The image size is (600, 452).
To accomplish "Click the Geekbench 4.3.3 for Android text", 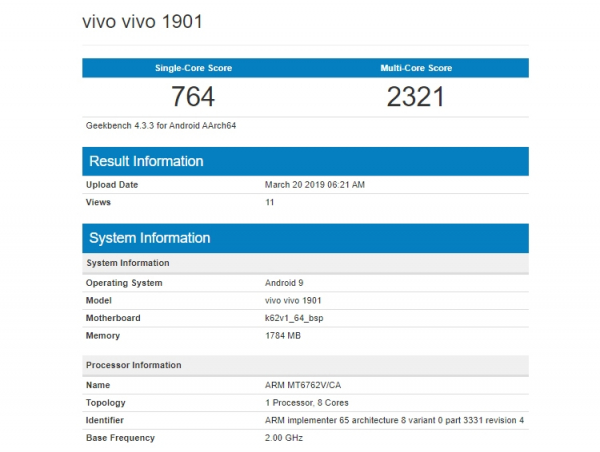I will point(162,126).
